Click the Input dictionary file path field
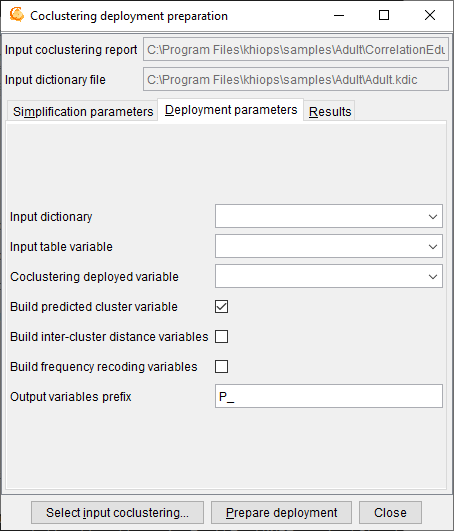The width and height of the screenshot is (454, 531). [x=296, y=80]
